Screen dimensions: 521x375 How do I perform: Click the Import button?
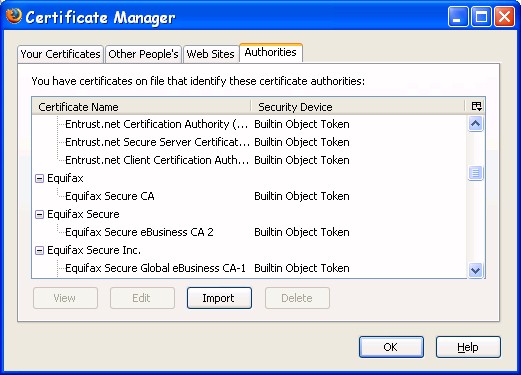tap(219, 298)
